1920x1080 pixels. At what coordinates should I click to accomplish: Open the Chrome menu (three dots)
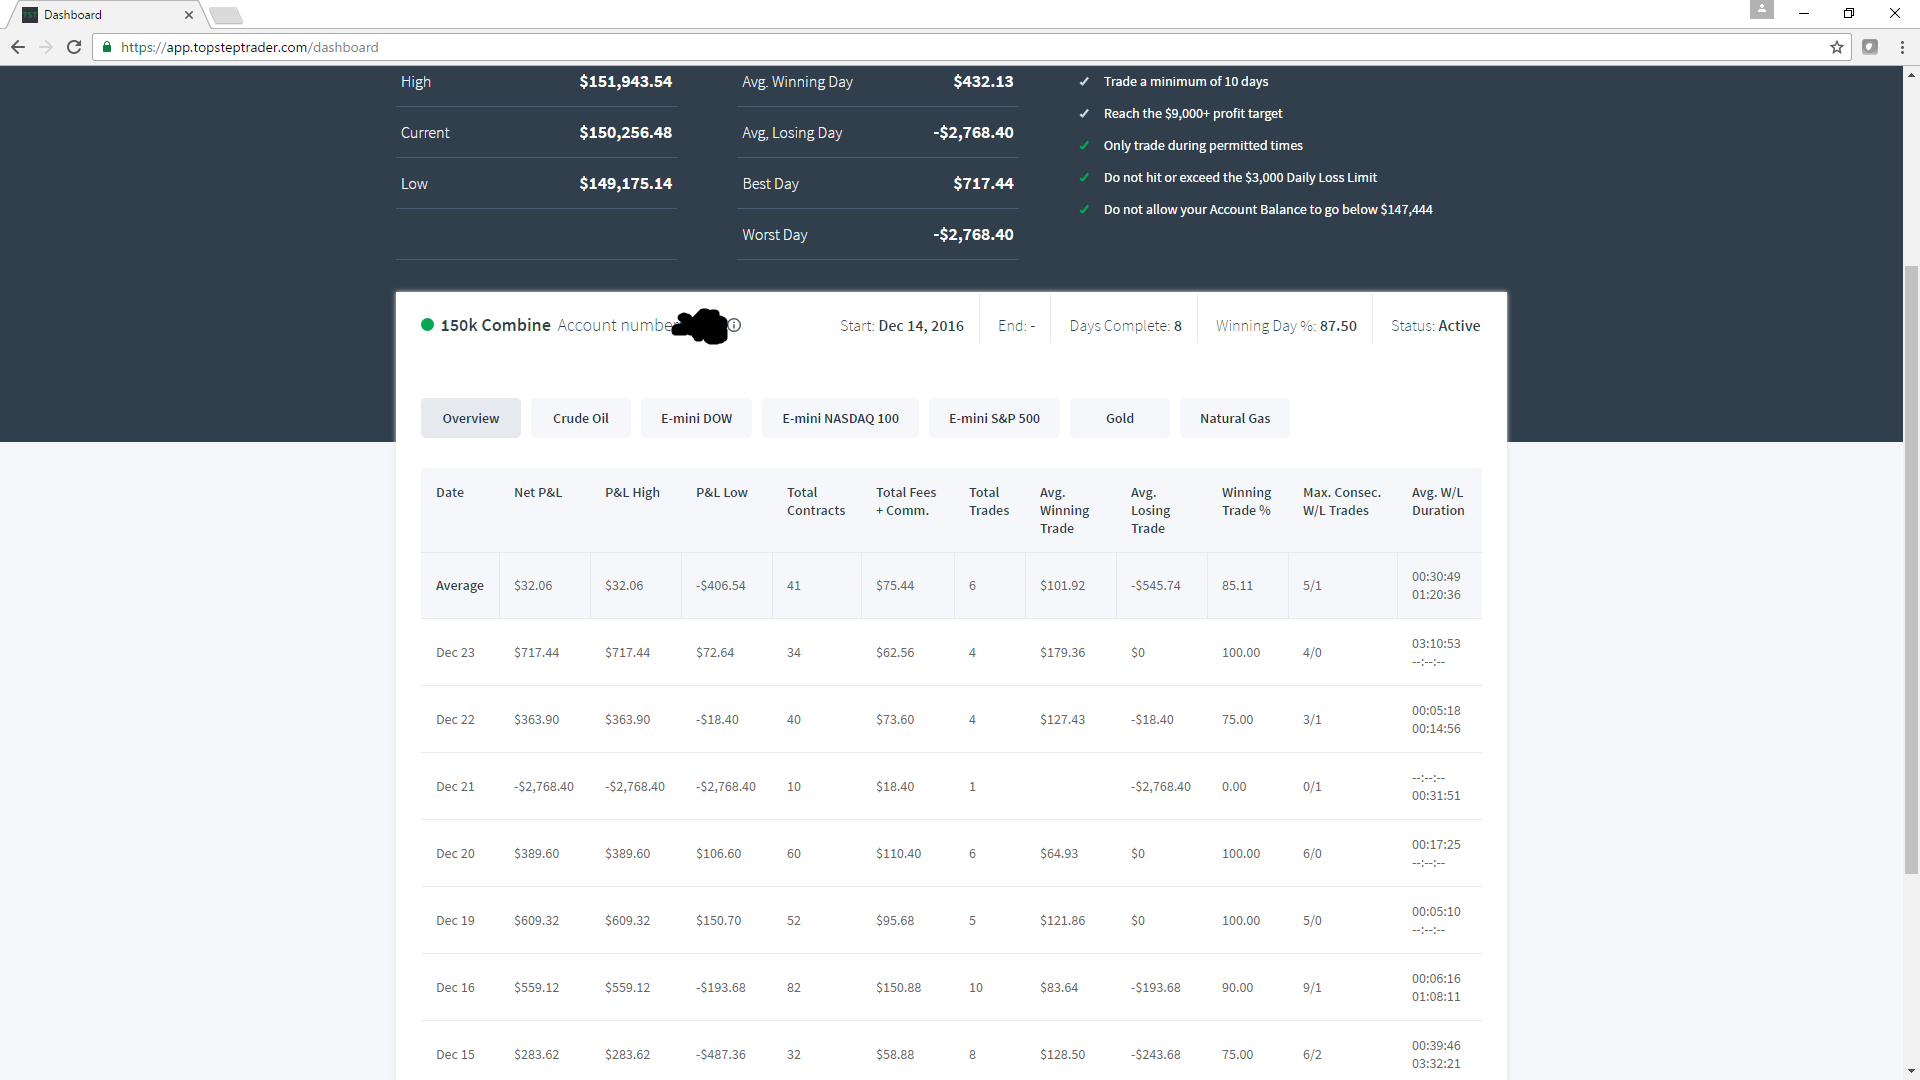(1902, 47)
